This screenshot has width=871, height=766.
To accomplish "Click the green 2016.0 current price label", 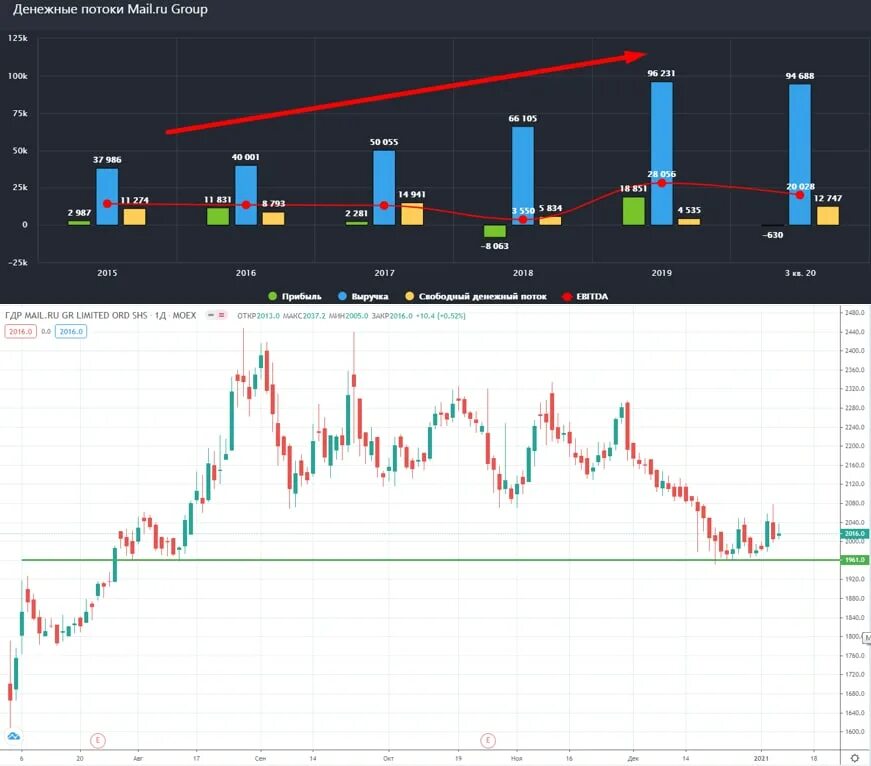I will 854,533.
